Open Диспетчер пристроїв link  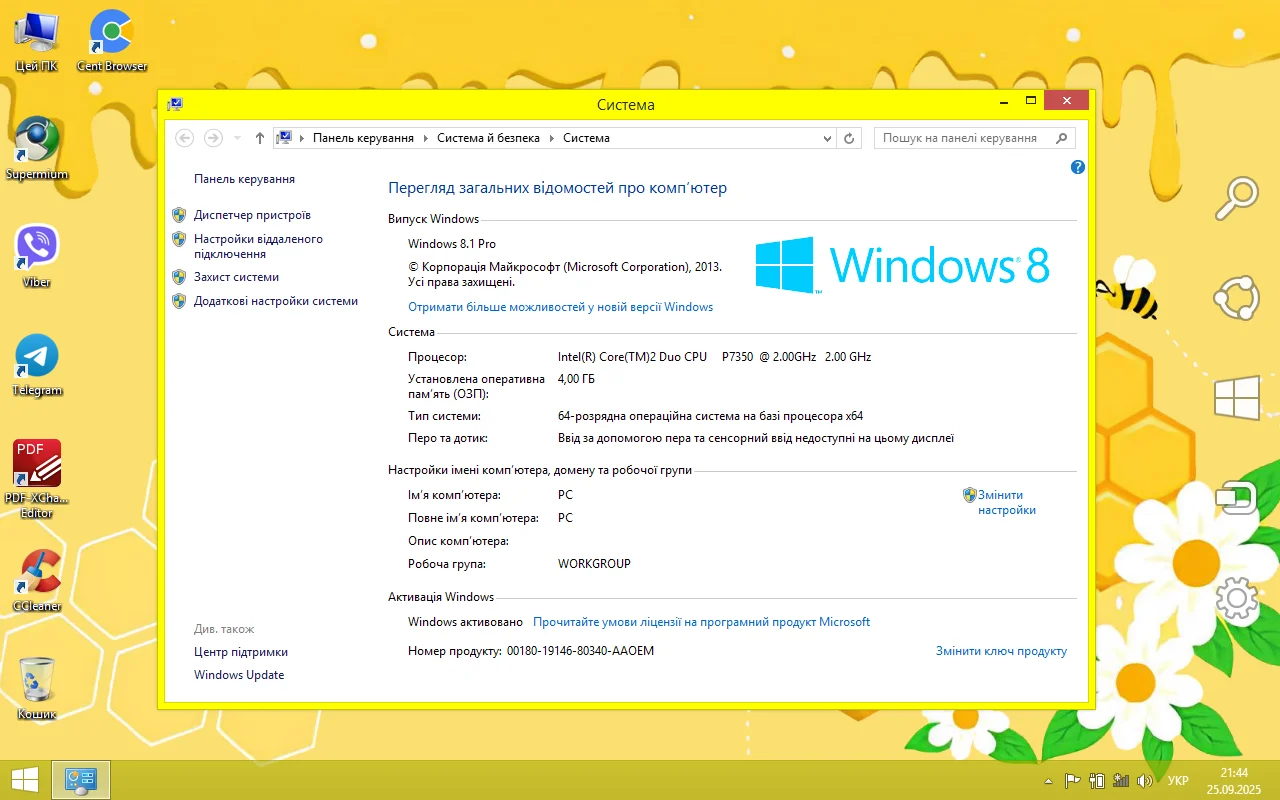pyautogui.click(x=252, y=215)
